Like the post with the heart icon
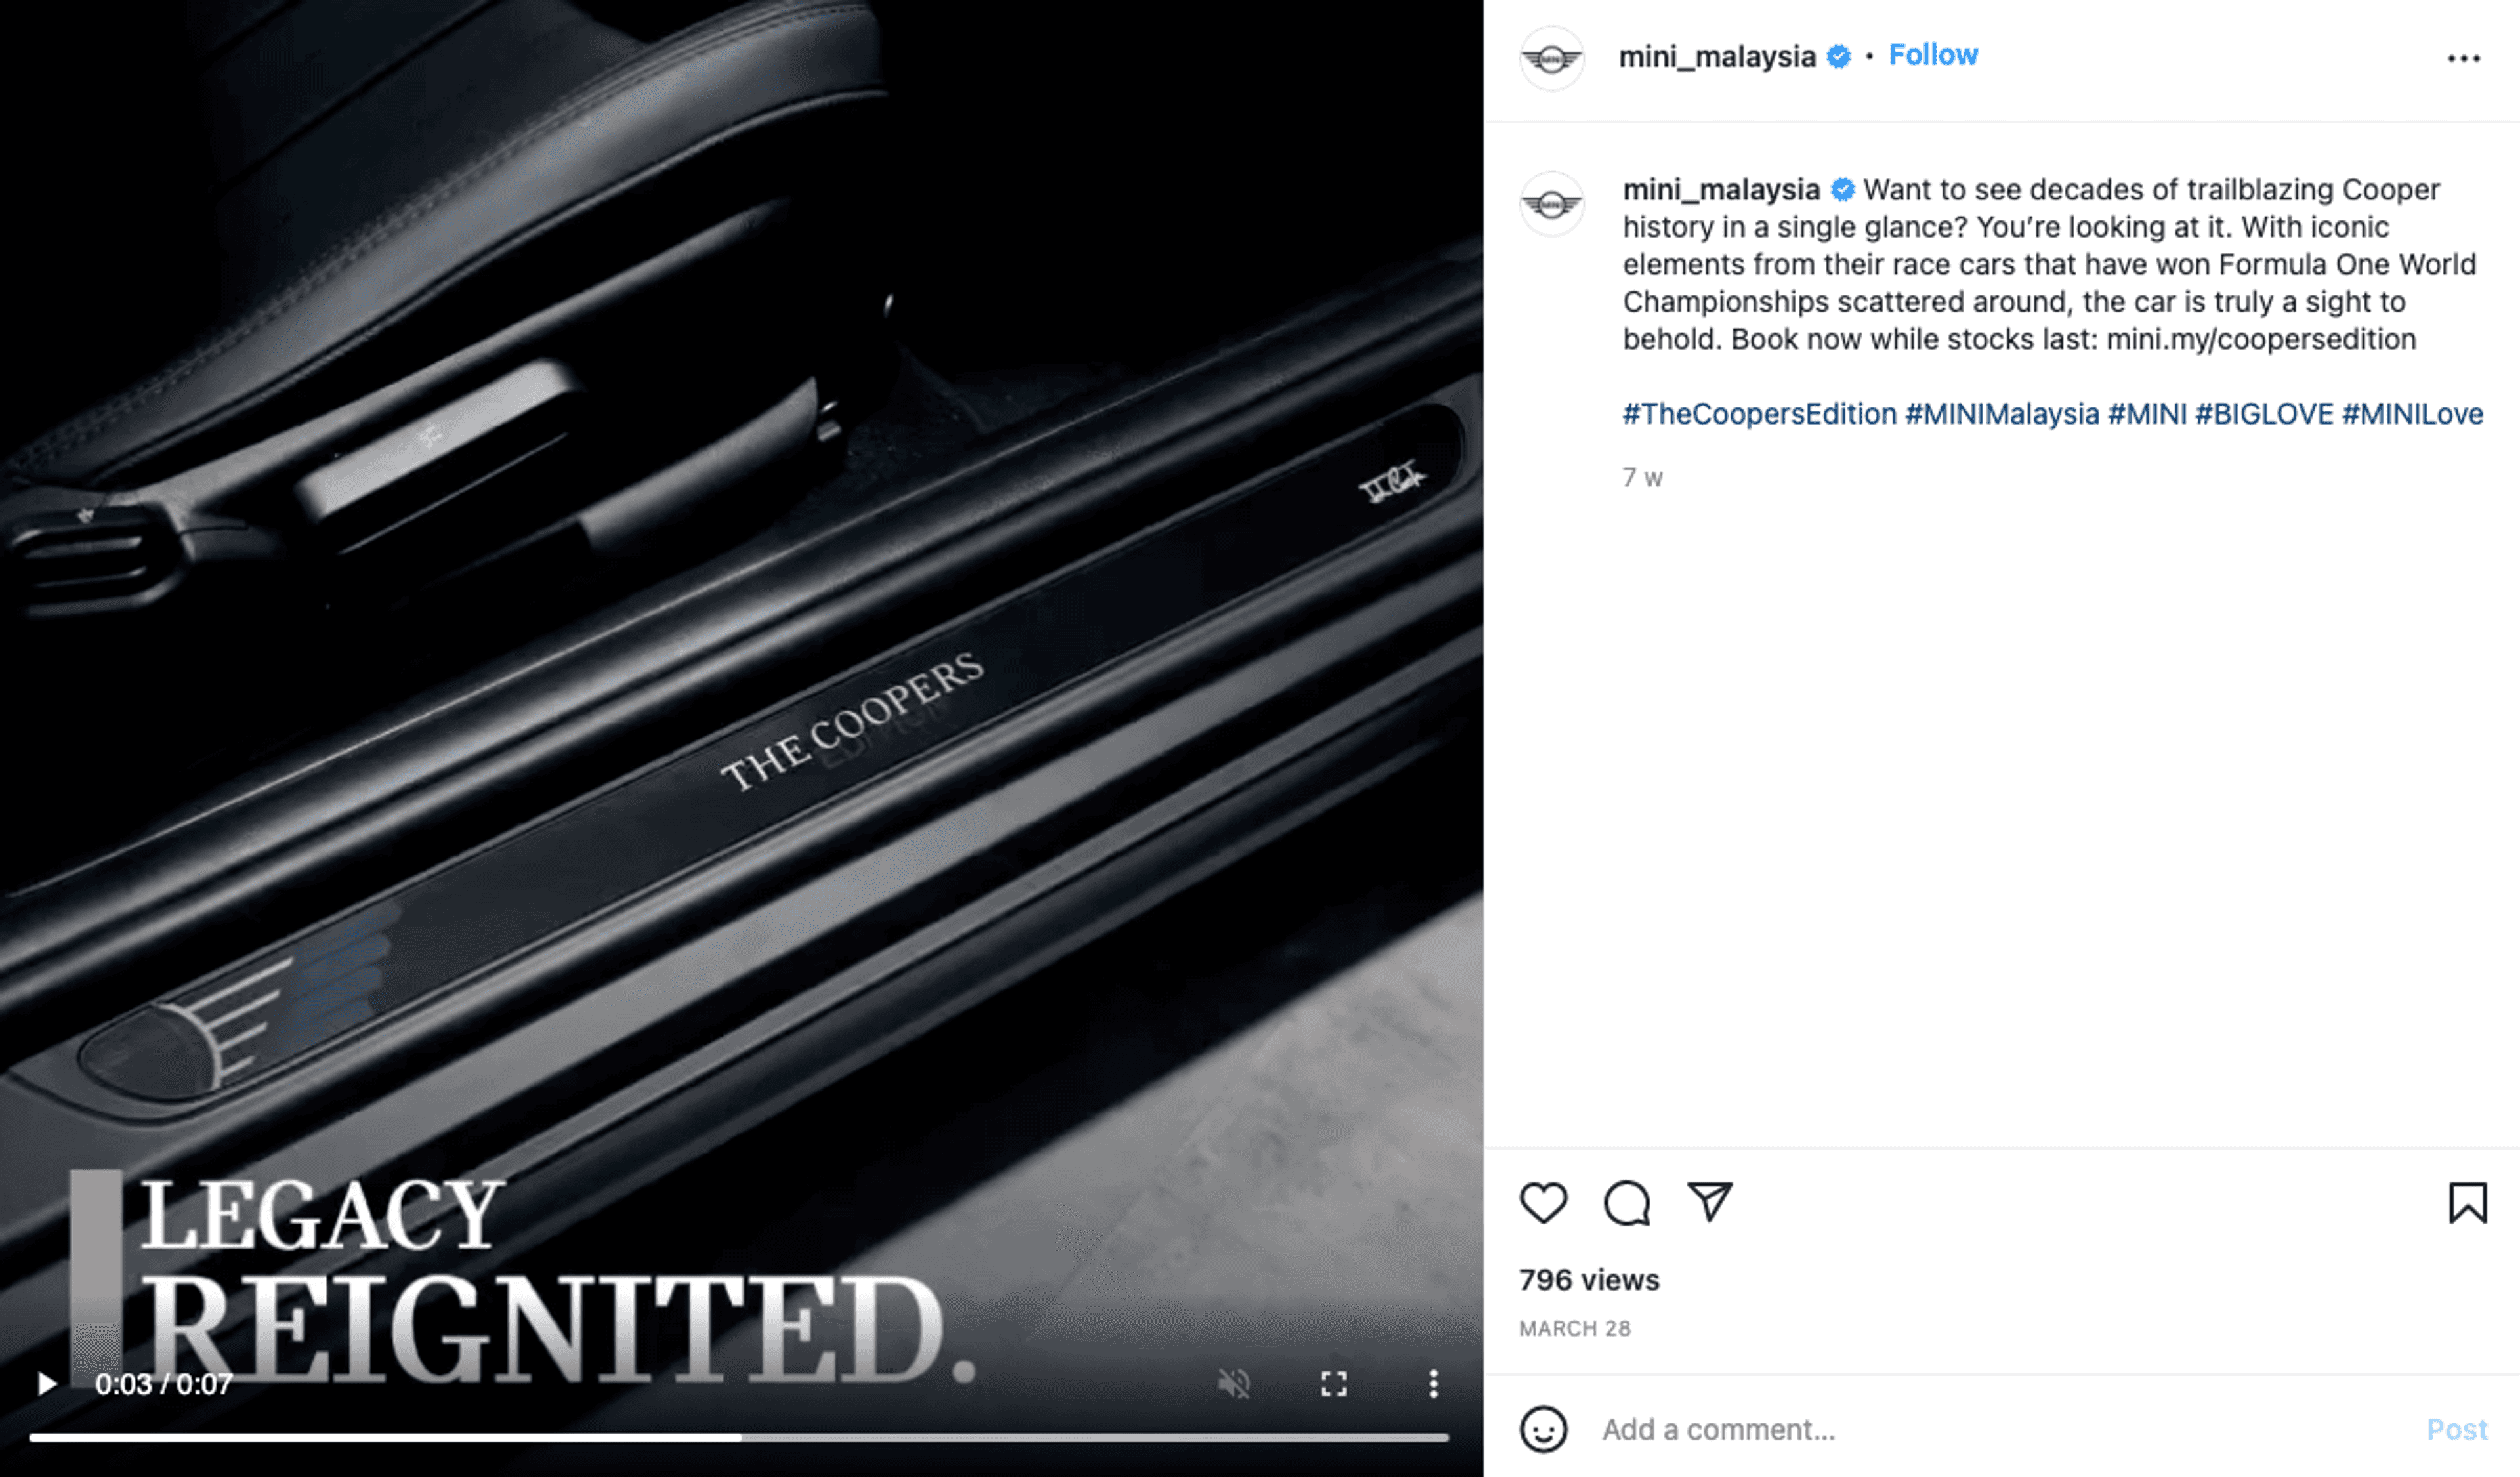 pos(1543,1203)
